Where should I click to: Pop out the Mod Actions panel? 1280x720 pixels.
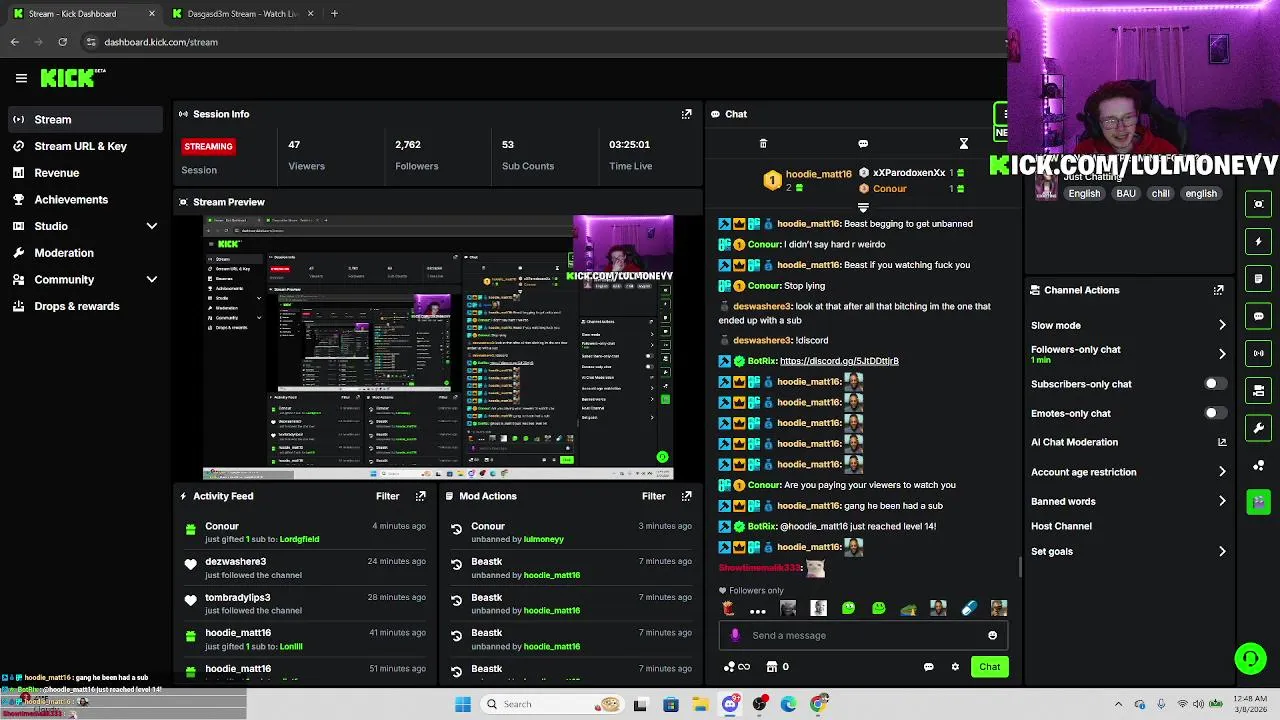pyautogui.click(x=686, y=496)
